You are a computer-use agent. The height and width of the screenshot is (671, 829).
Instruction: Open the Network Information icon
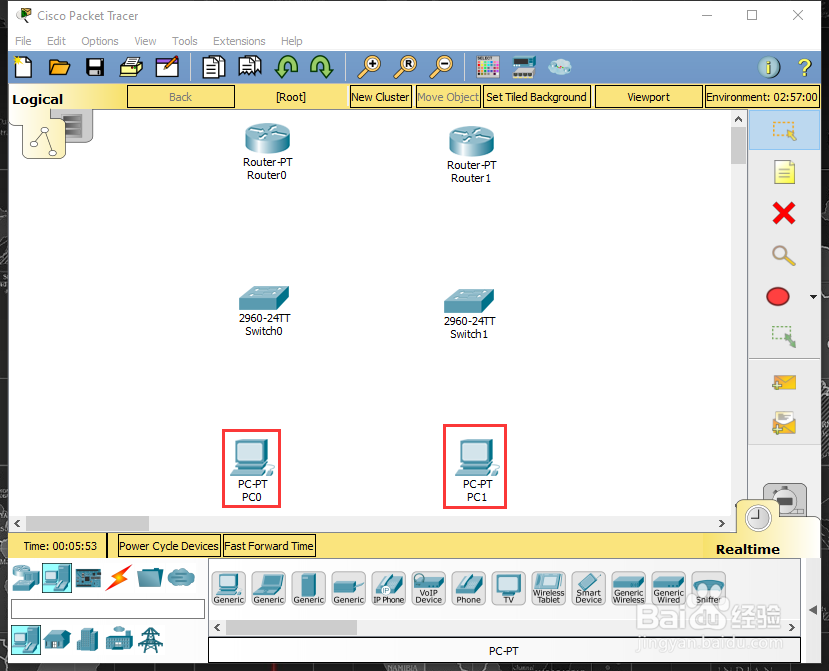click(769, 67)
